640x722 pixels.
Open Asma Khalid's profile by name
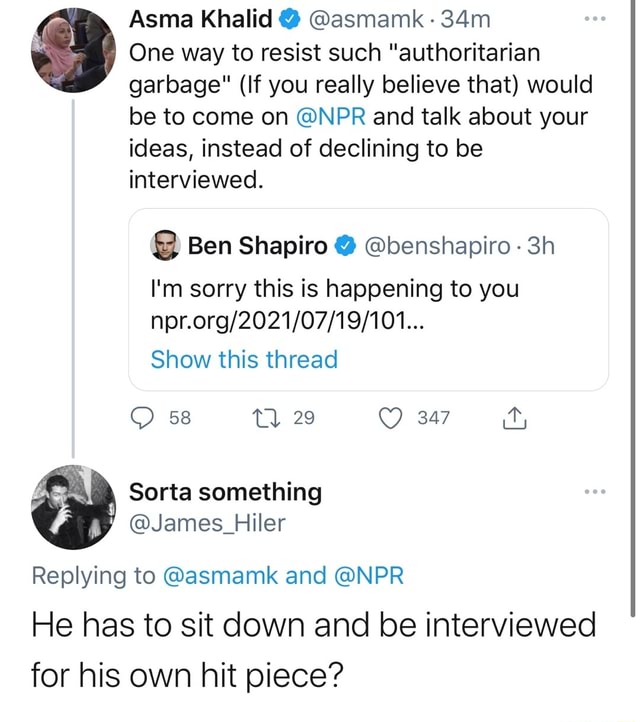(x=200, y=18)
